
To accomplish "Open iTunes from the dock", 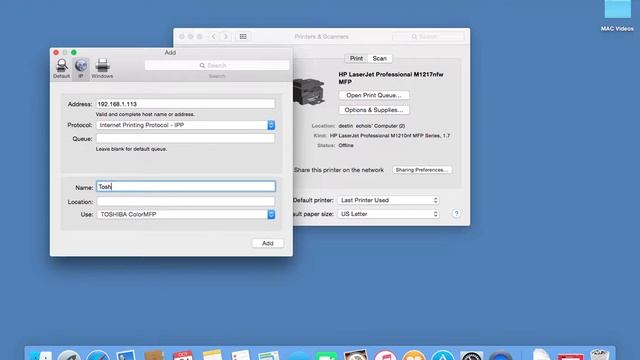I will 385,356.
